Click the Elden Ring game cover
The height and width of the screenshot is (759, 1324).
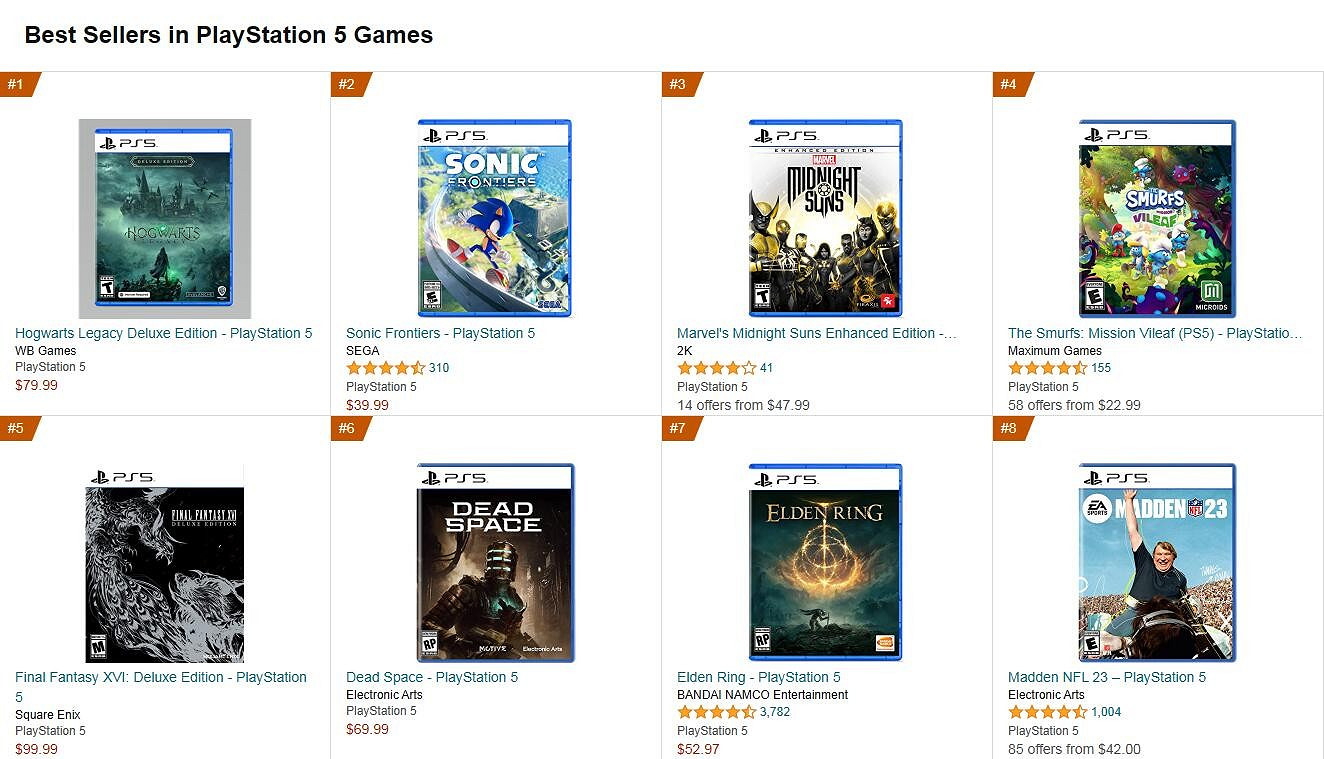tap(825, 562)
